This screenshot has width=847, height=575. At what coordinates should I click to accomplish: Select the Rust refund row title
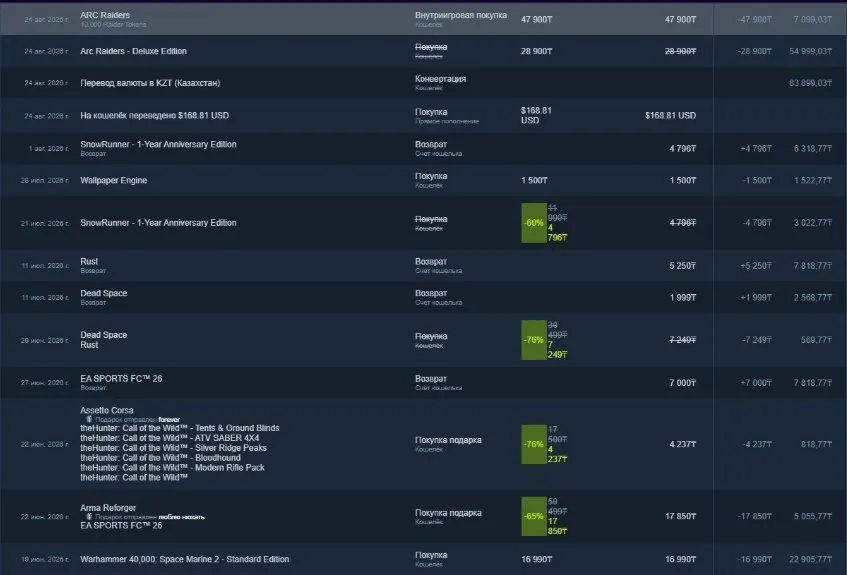coord(89,262)
